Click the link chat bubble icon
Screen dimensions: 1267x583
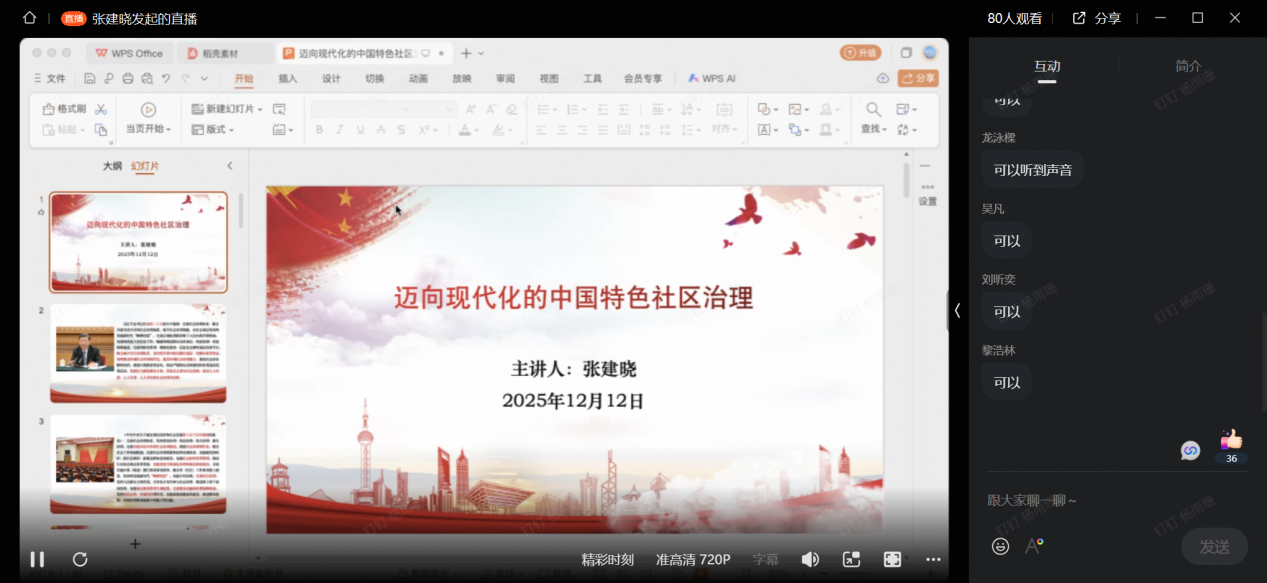1190,451
